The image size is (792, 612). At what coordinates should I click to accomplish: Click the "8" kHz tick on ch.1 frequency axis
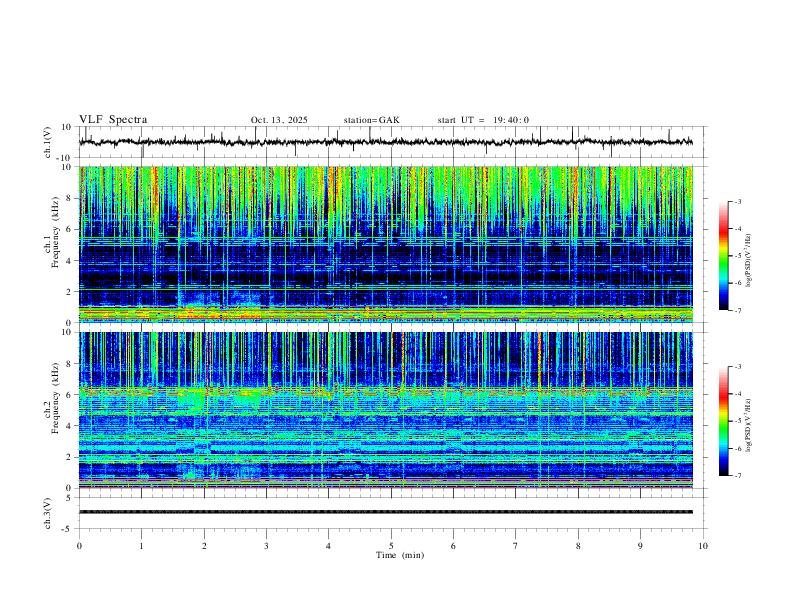pyautogui.click(x=69, y=198)
